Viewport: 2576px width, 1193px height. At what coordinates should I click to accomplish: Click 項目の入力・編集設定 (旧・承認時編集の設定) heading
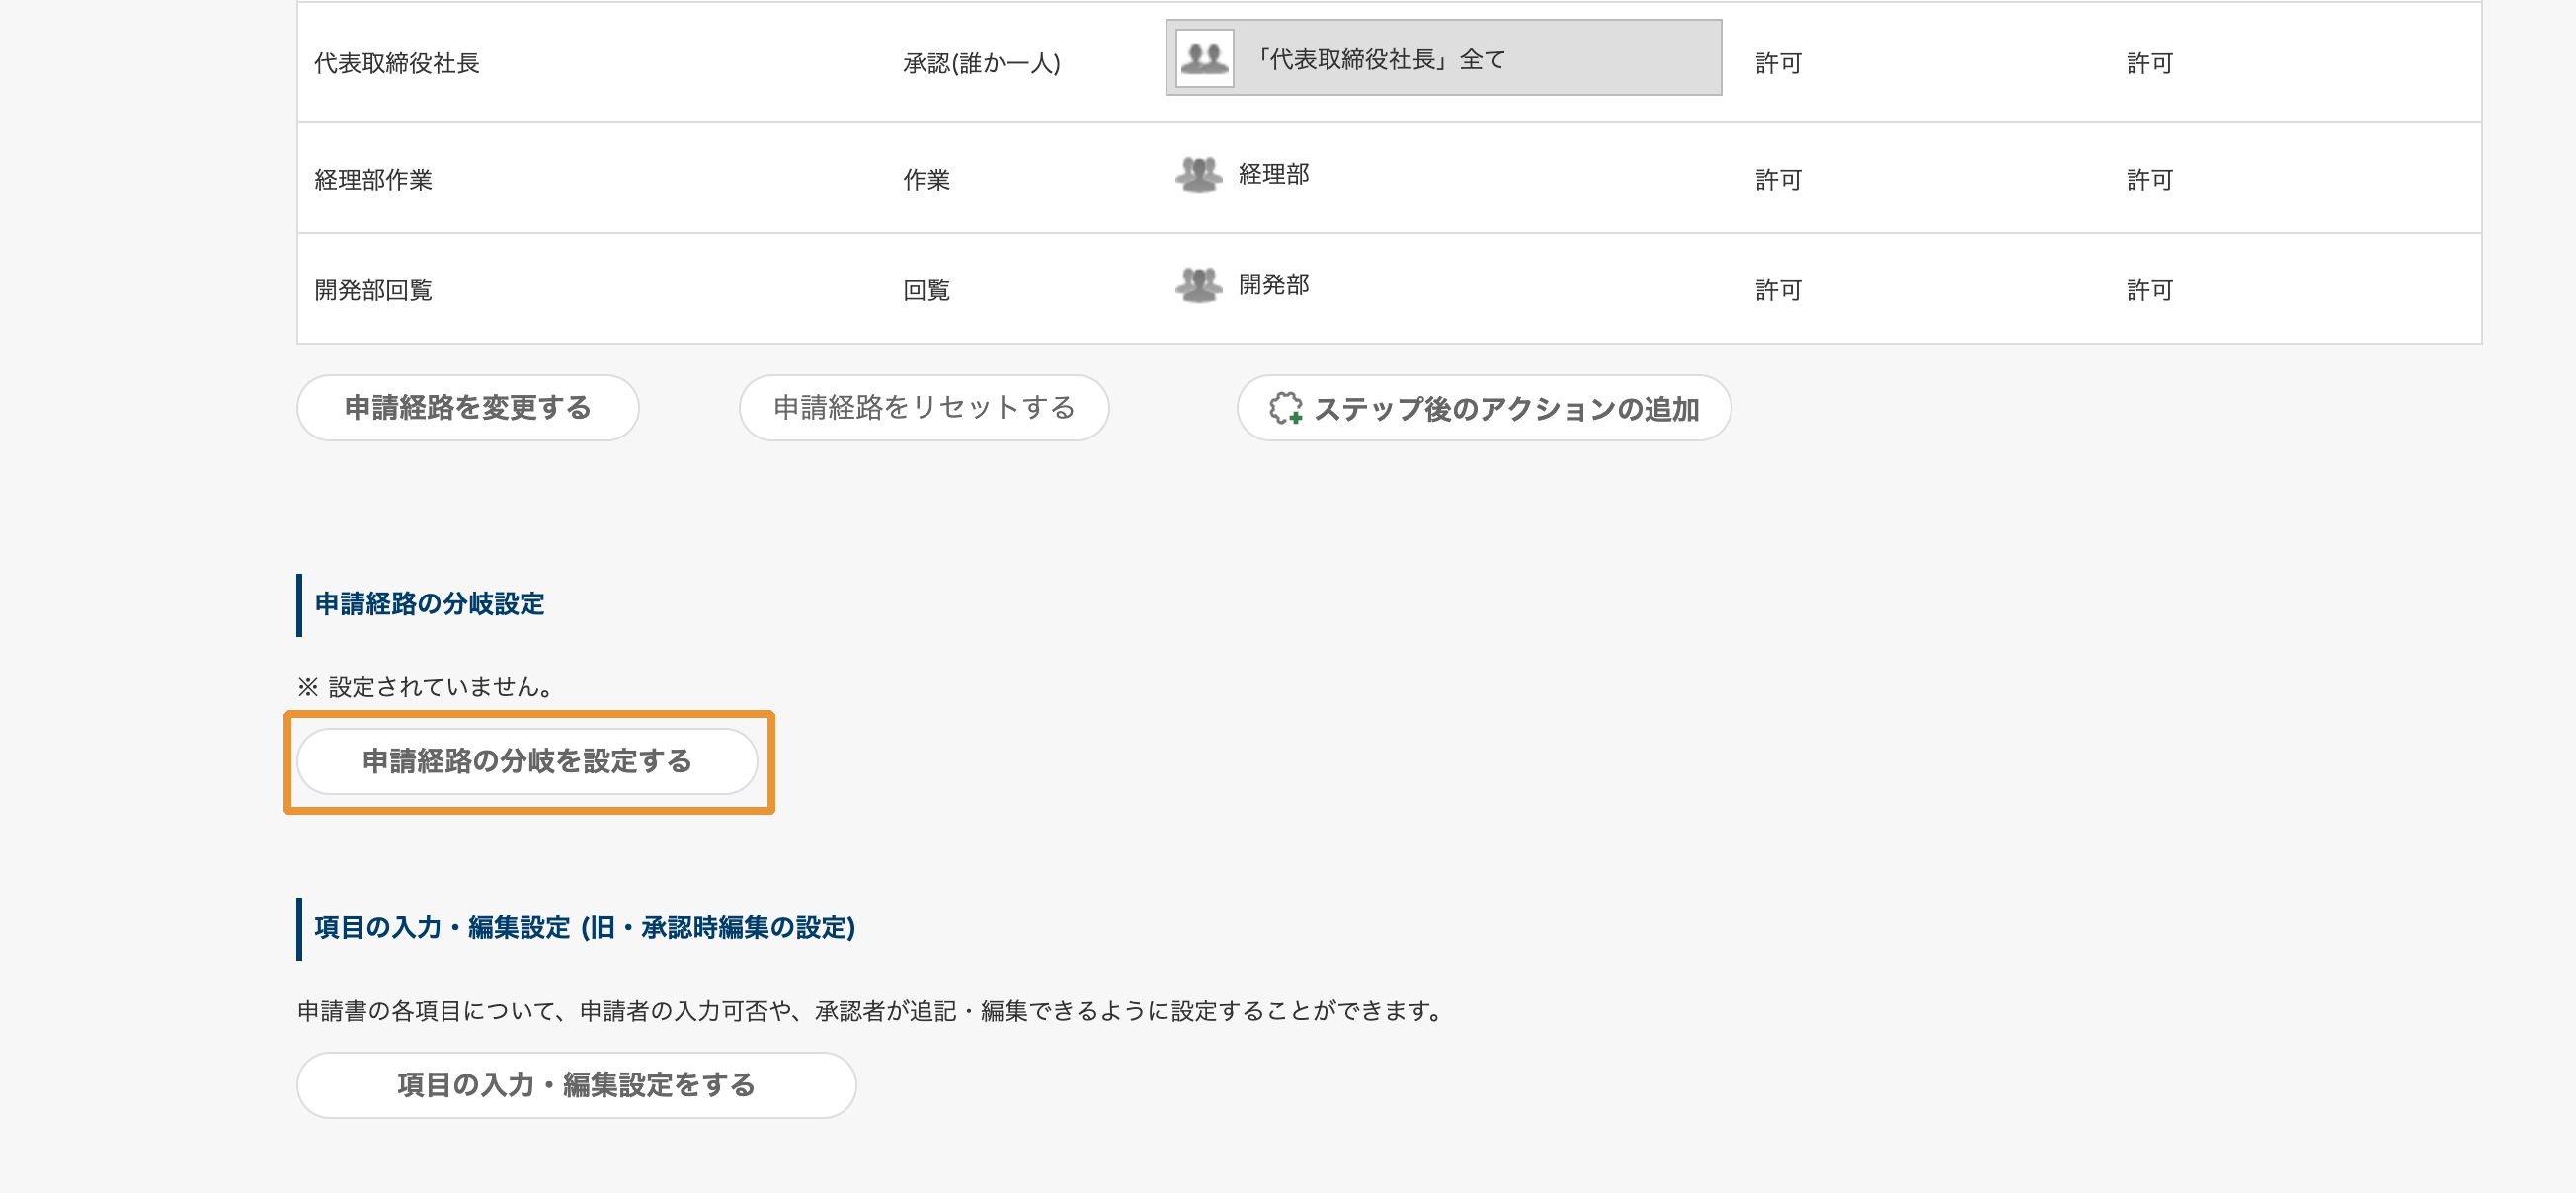[x=585, y=928]
